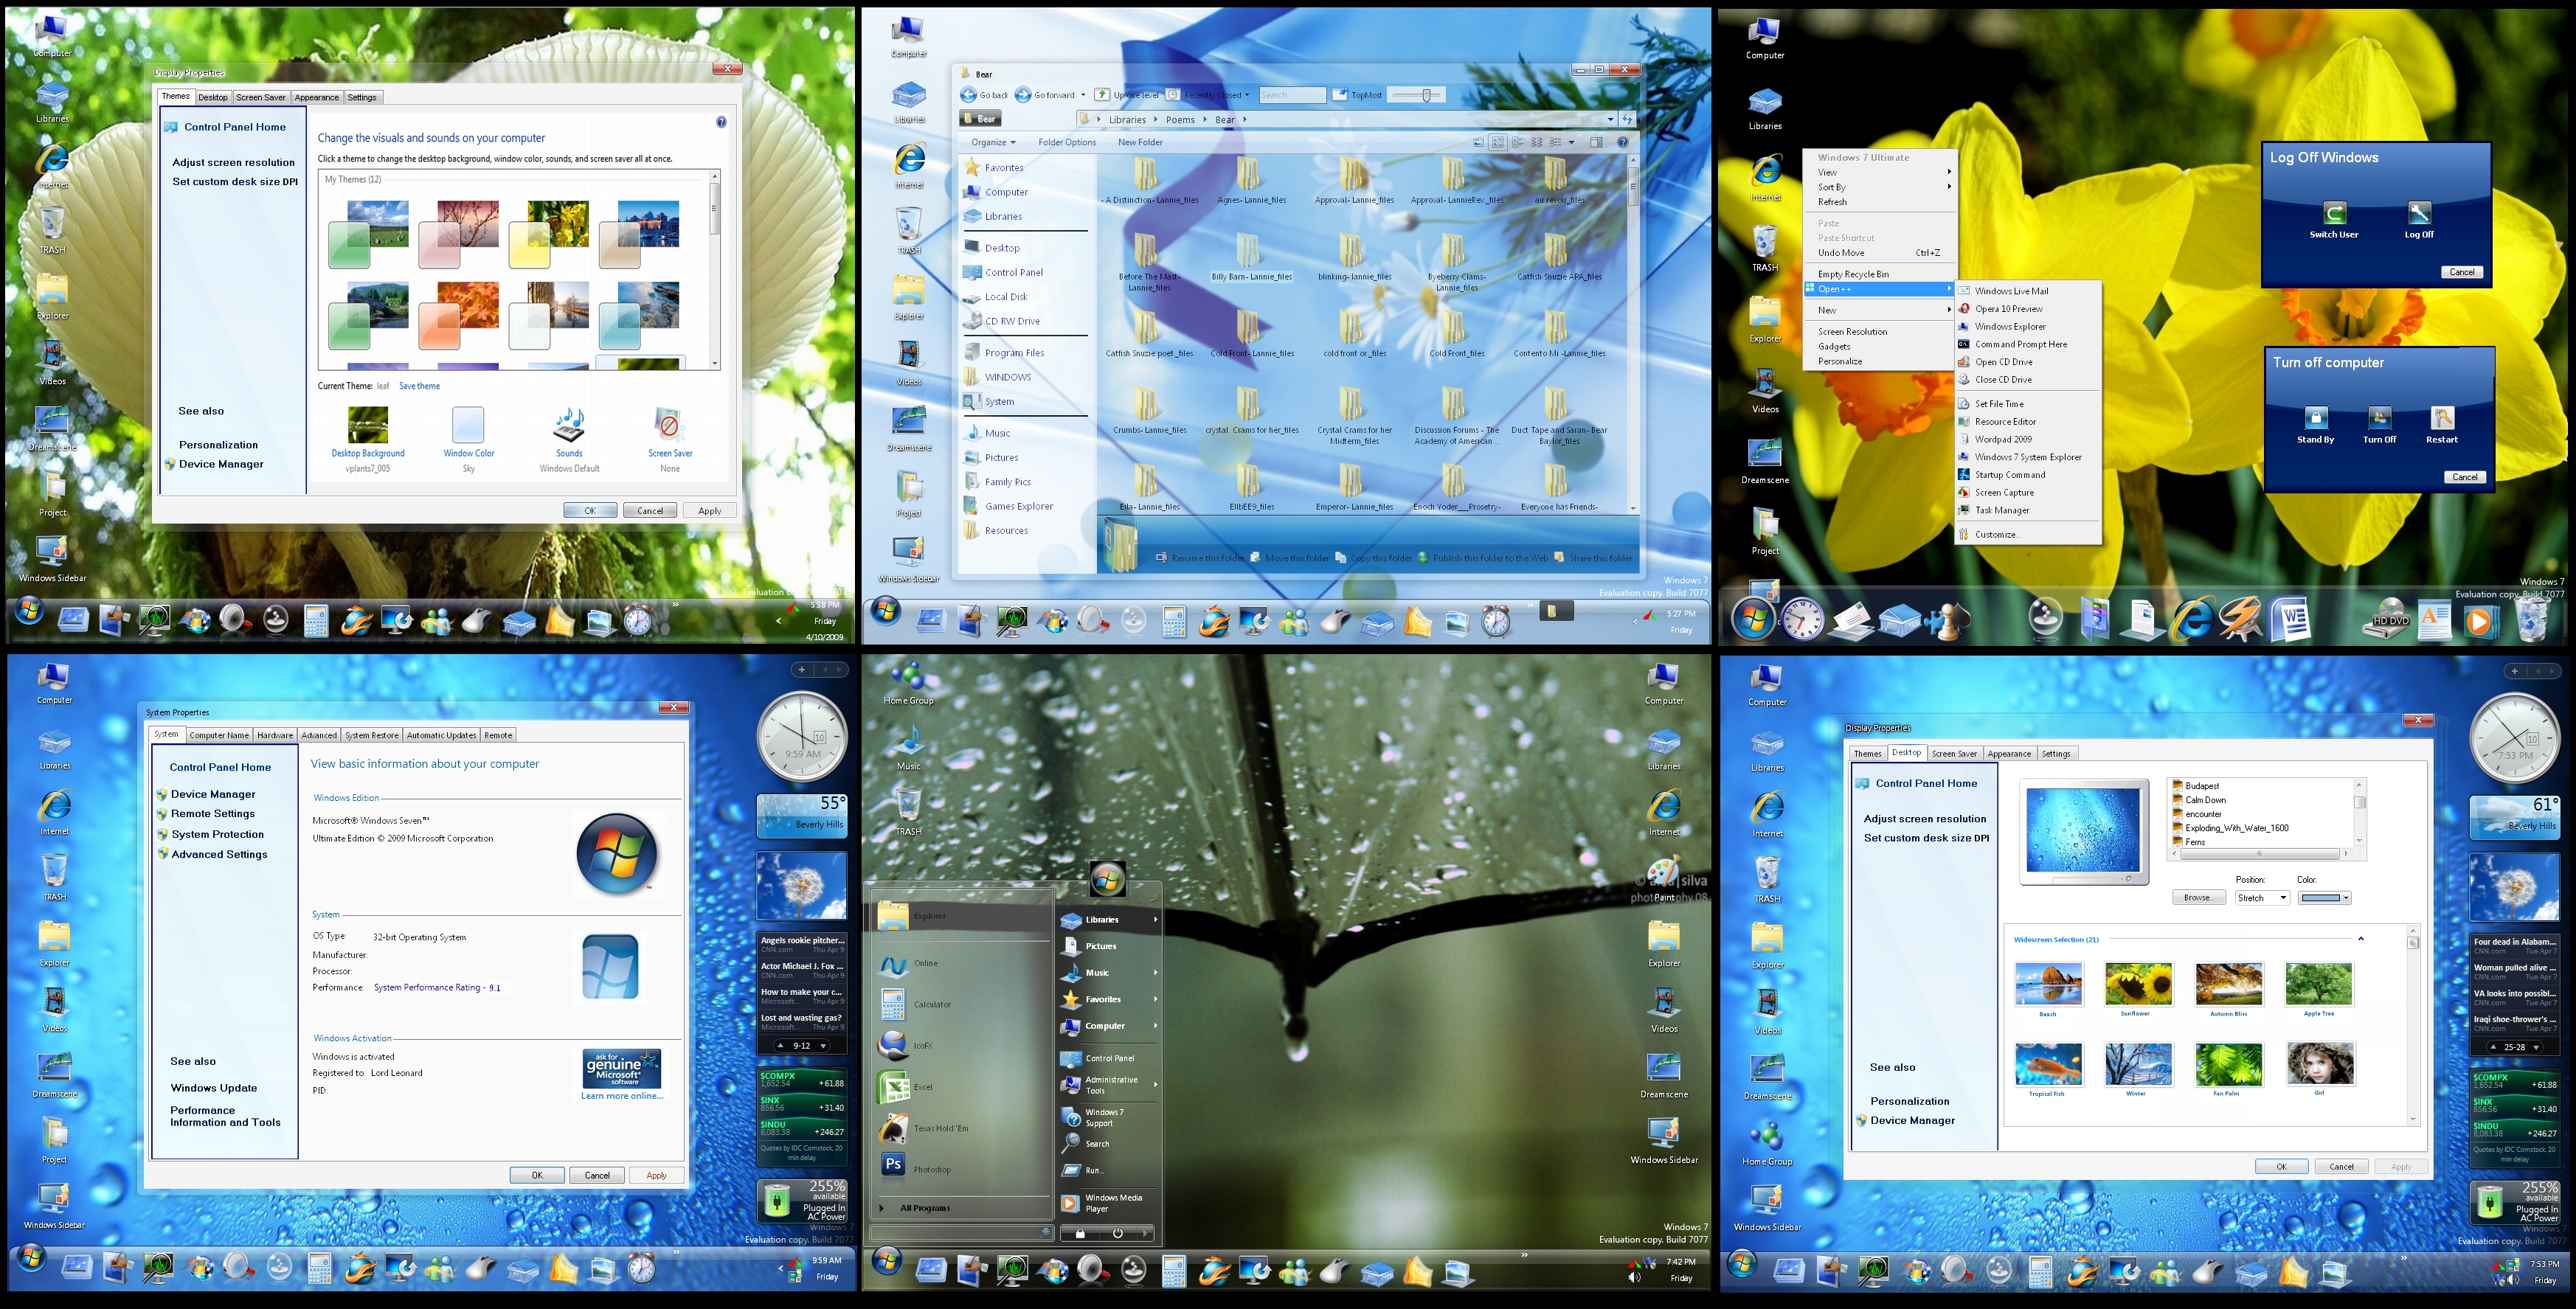This screenshot has height=1309, width=2576.
Task: Click the Learn more online... link
Action: click(622, 1096)
